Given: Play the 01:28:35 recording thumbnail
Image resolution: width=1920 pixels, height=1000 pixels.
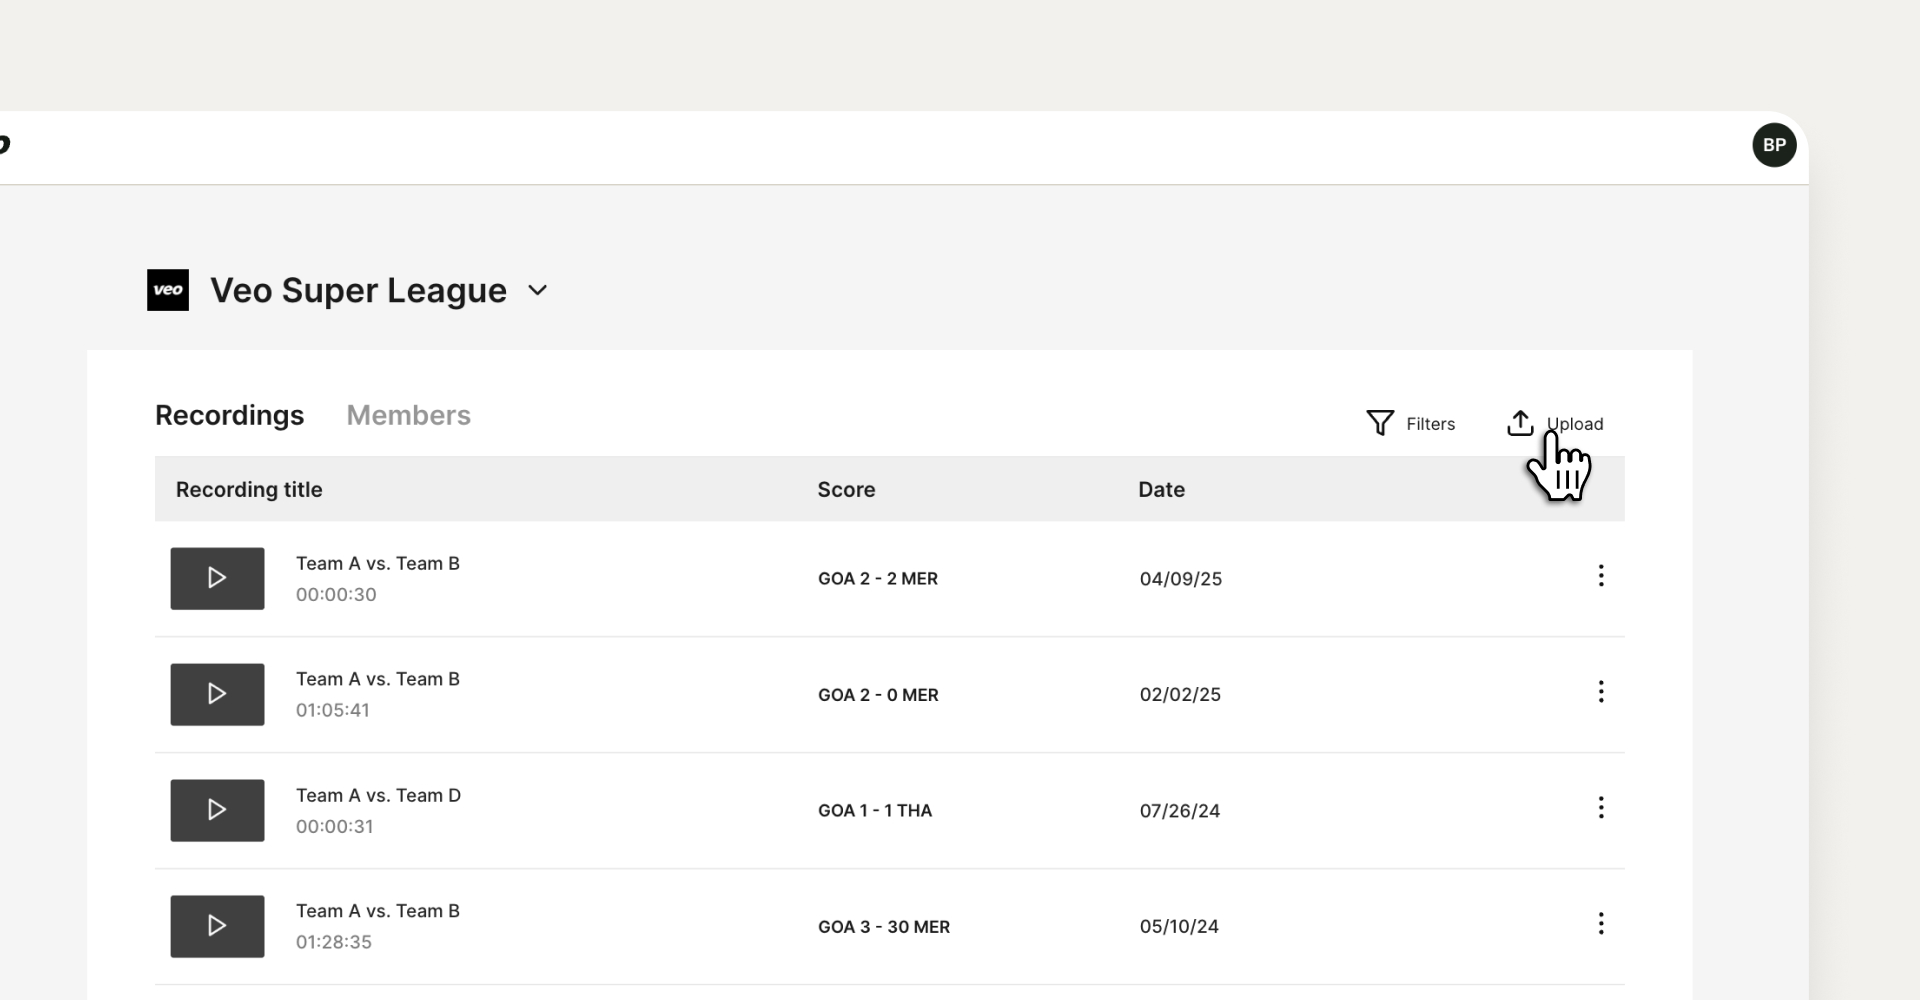Looking at the screenshot, I should click(x=217, y=926).
